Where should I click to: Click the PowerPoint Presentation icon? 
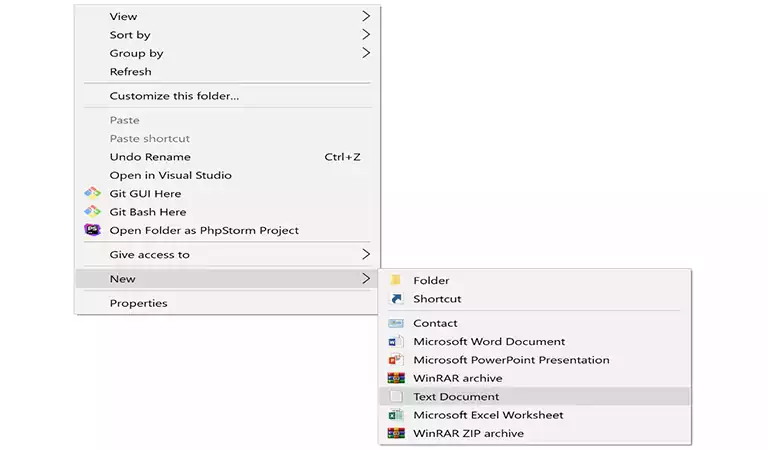tap(396, 360)
